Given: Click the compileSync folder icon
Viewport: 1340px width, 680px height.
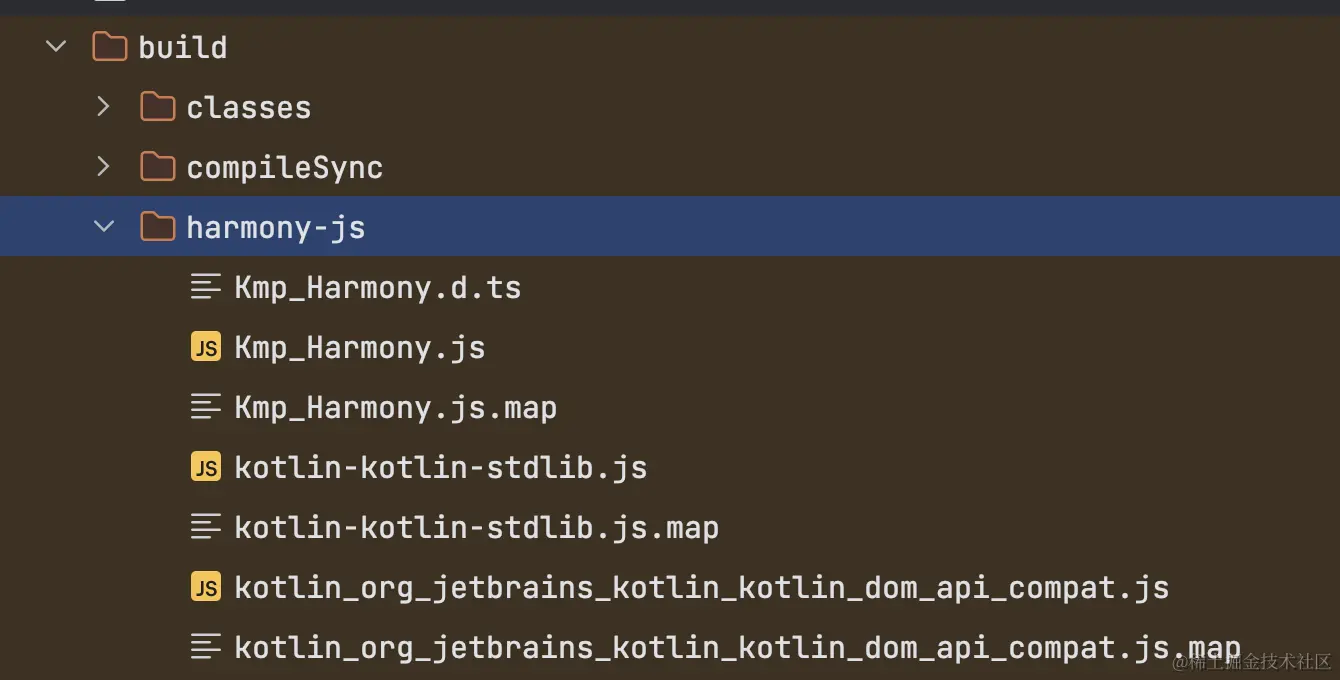Looking at the screenshot, I should coord(157,166).
